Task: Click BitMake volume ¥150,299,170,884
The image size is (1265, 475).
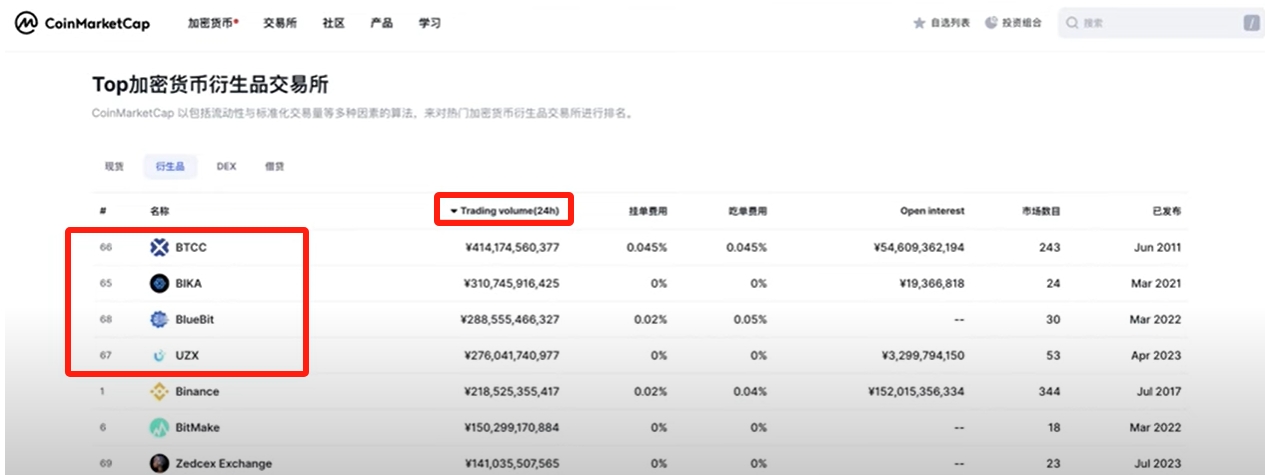Action: [x=512, y=427]
